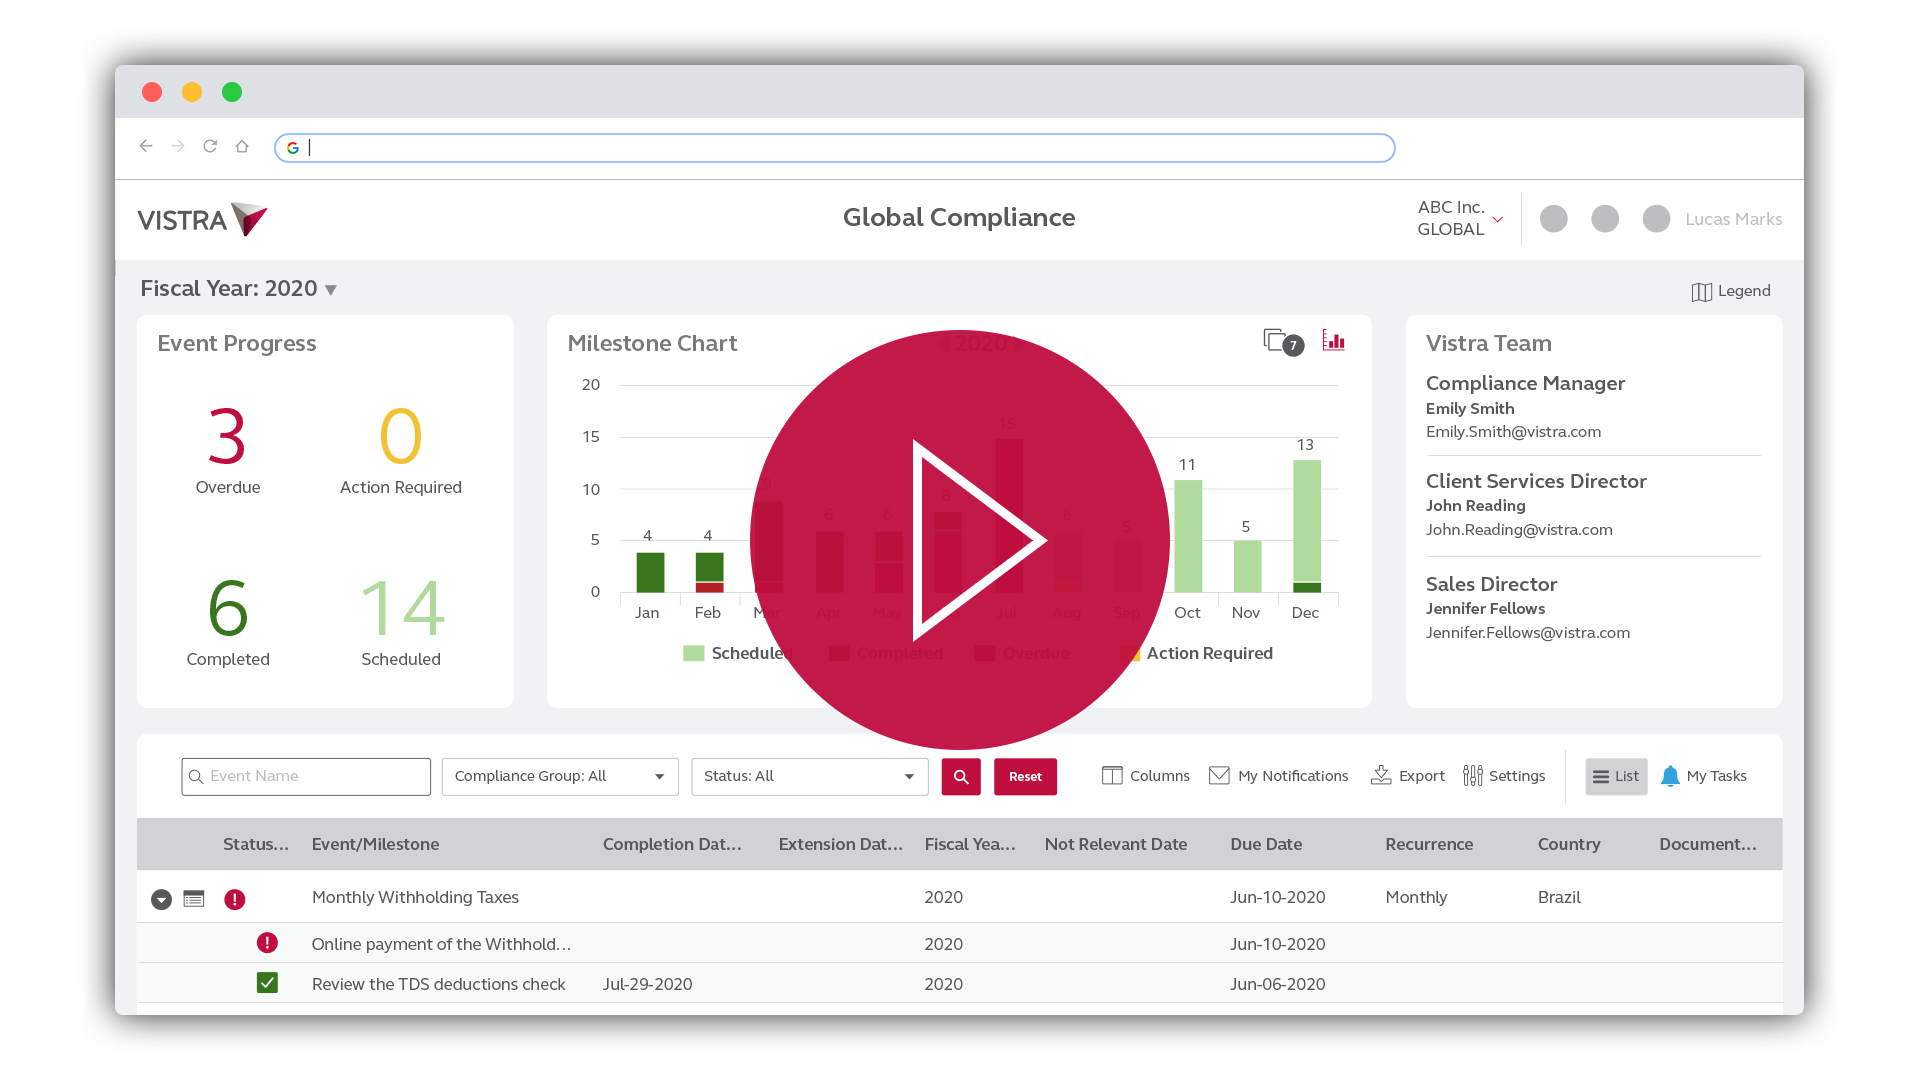The image size is (1920, 1080).
Task: Click John.Reading@vistra.com email
Action: pos(1519,530)
